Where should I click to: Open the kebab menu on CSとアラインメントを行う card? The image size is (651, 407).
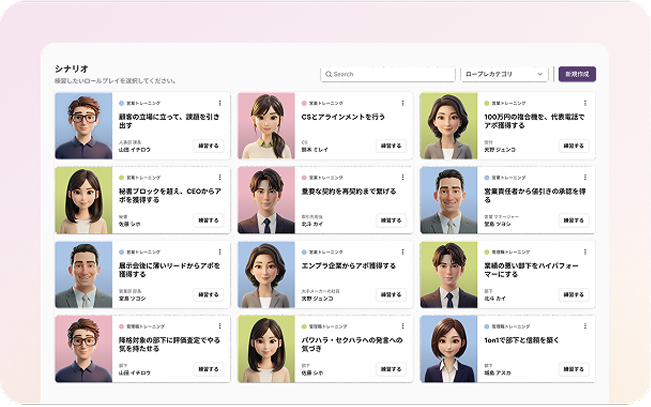[x=404, y=103]
